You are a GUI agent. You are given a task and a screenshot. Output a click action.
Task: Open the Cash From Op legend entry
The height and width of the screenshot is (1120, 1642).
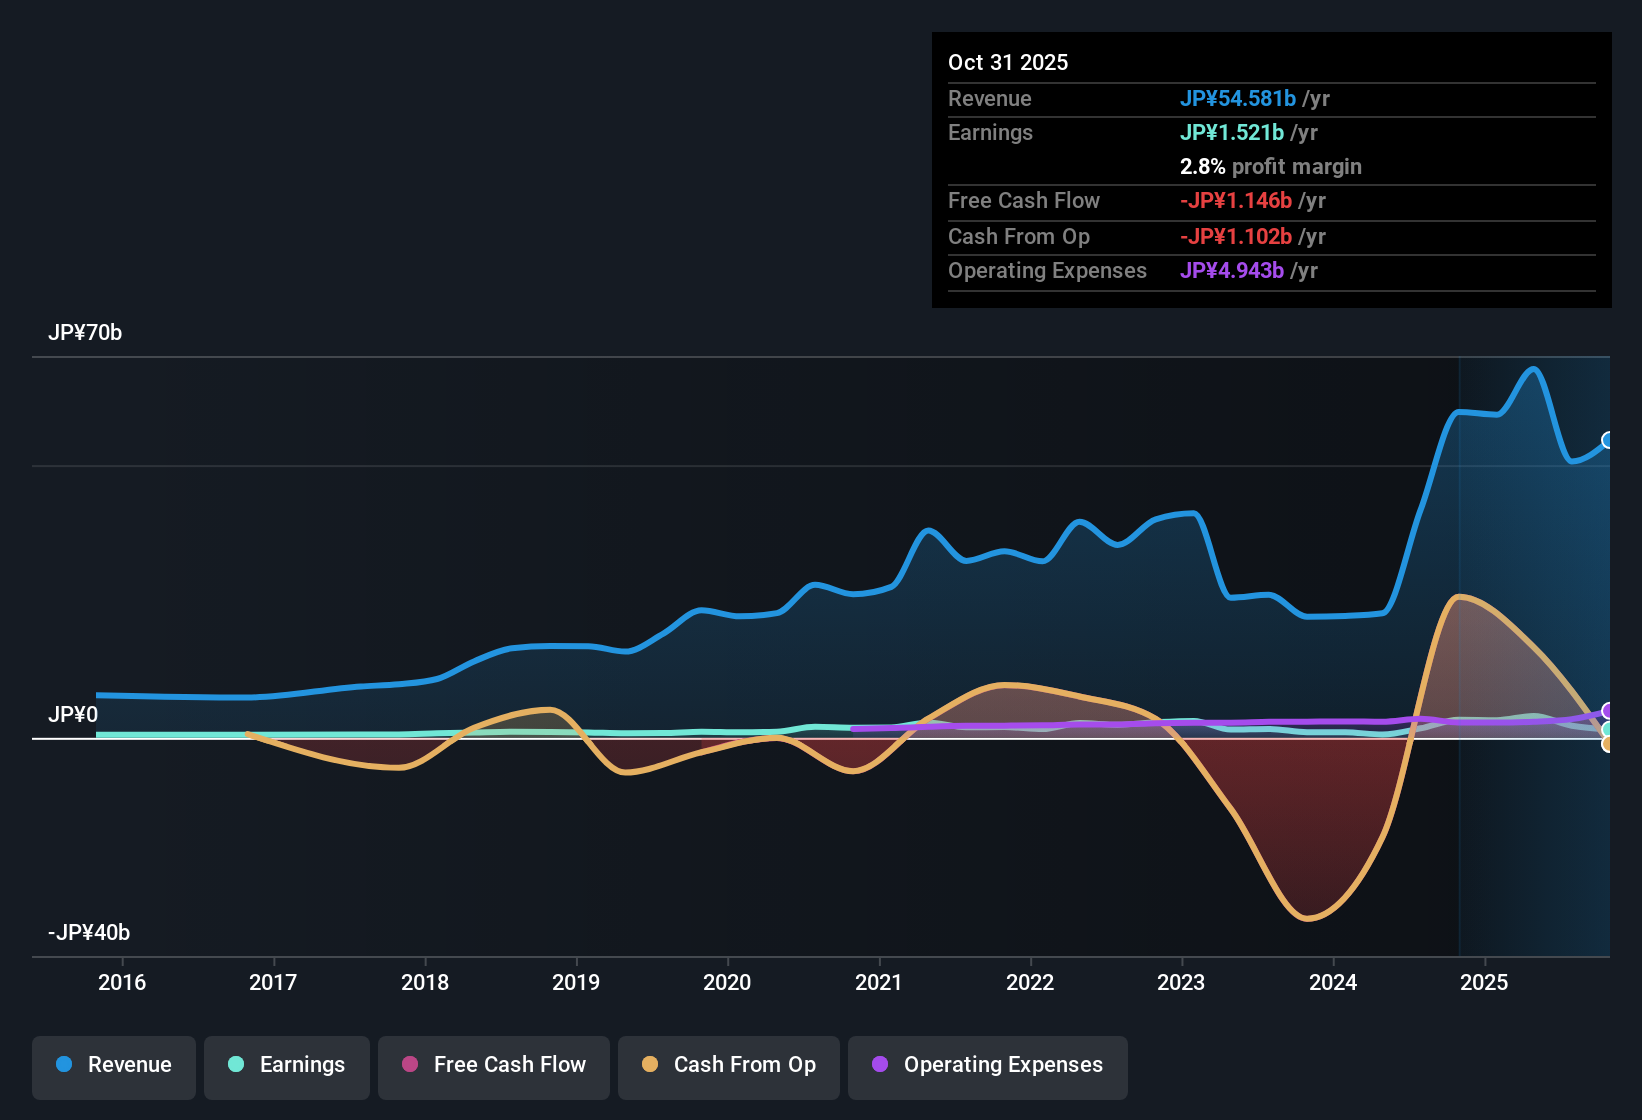pyautogui.click(x=728, y=1066)
